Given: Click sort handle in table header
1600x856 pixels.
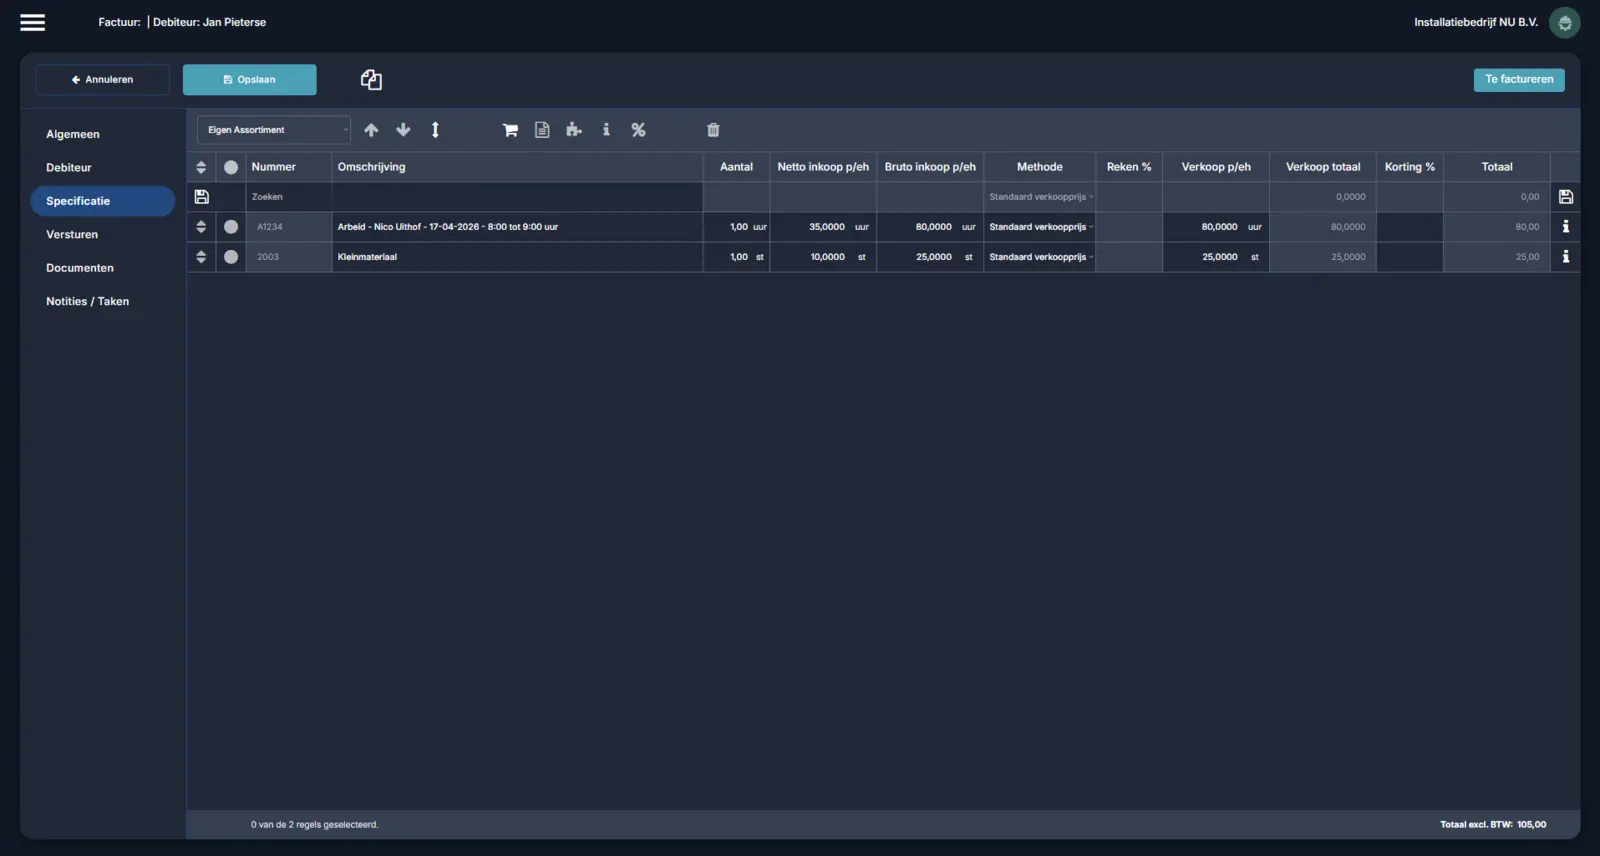Looking at the screenshot, I should (201, 167).
